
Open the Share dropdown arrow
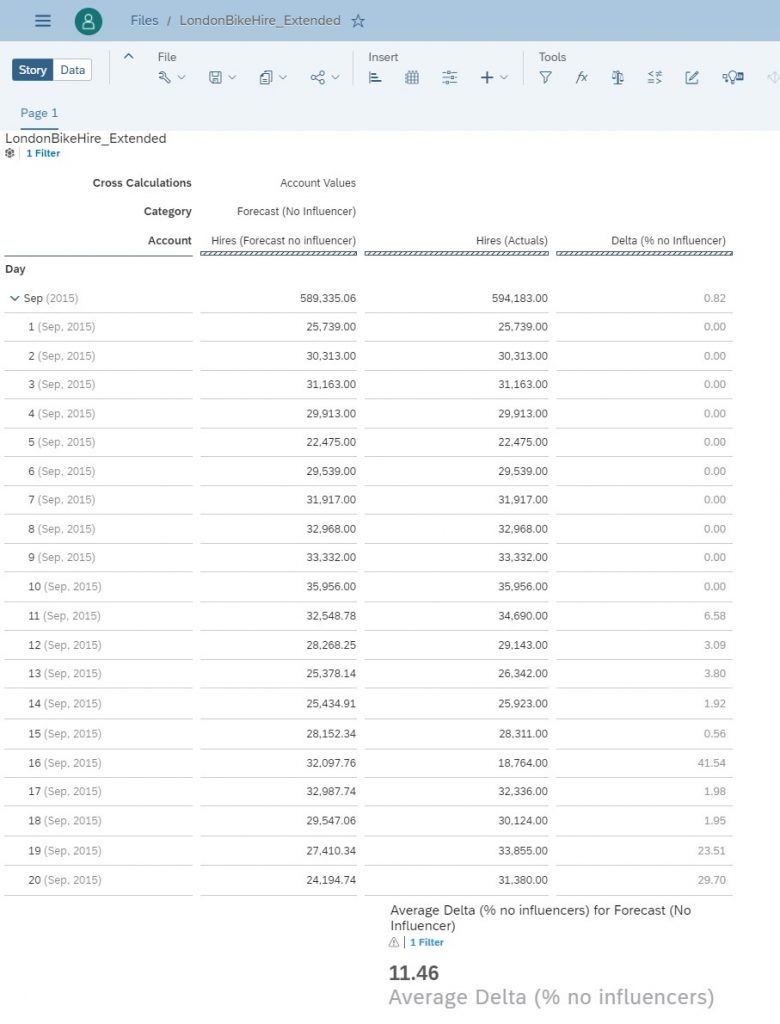tap(335, 78)
